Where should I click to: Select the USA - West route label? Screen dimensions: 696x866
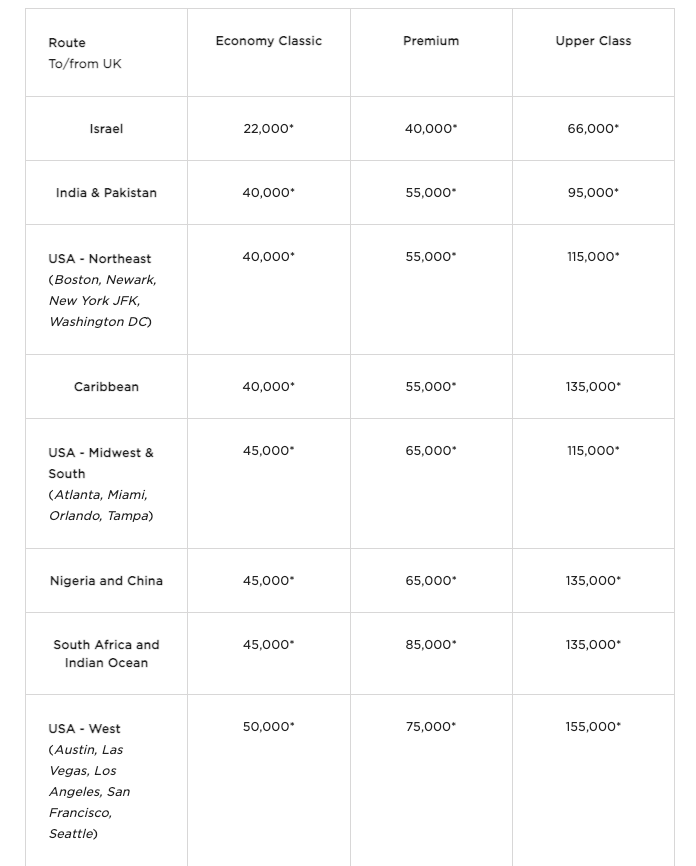click(x=84, y=728)
